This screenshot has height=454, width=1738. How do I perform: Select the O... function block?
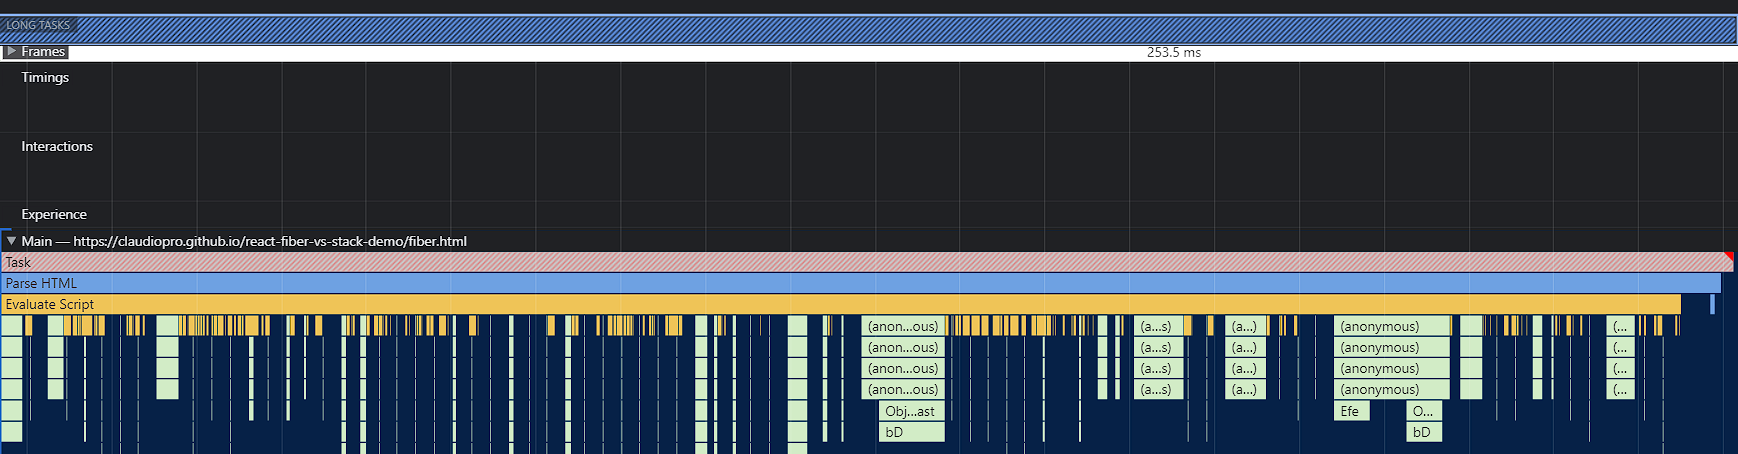1423,411
